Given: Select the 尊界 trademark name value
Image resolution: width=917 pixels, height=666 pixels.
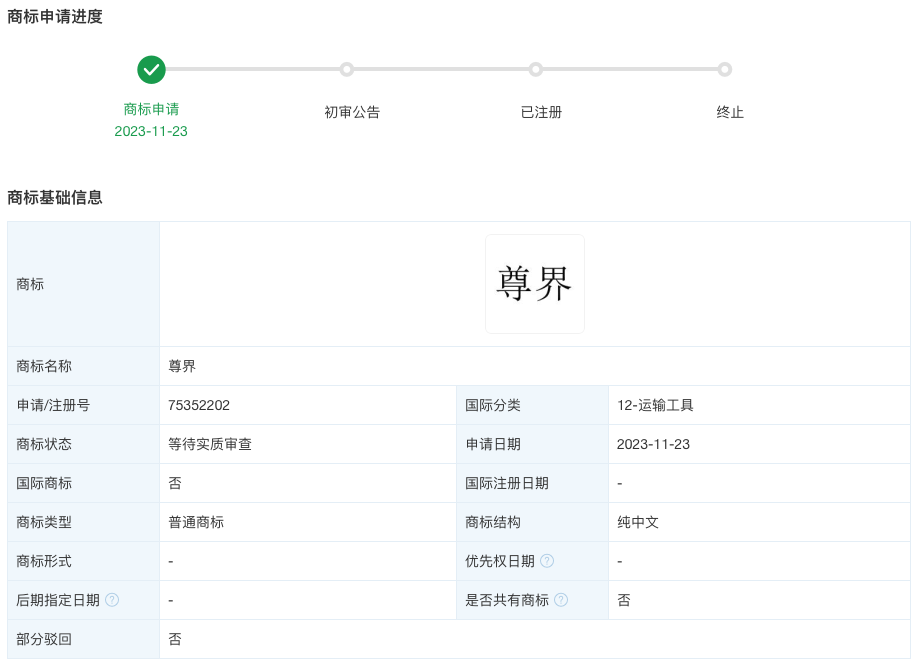Looking at the screenshot, I should tap(182, 366).
